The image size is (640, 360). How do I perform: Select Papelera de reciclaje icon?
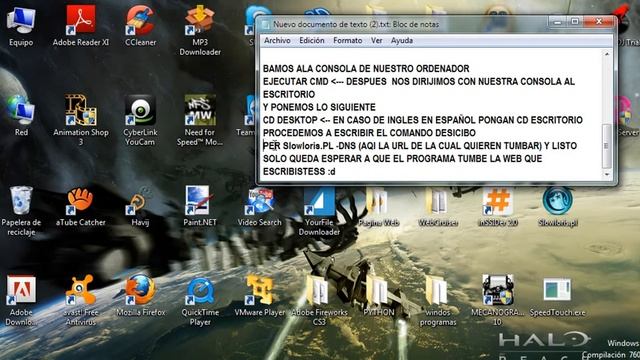[21, 210]
